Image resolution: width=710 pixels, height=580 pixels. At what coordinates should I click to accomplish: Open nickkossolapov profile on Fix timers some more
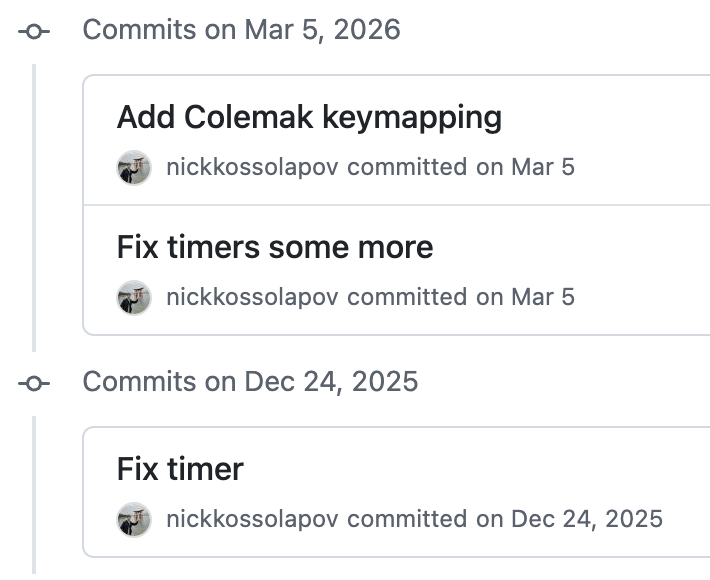252,297
